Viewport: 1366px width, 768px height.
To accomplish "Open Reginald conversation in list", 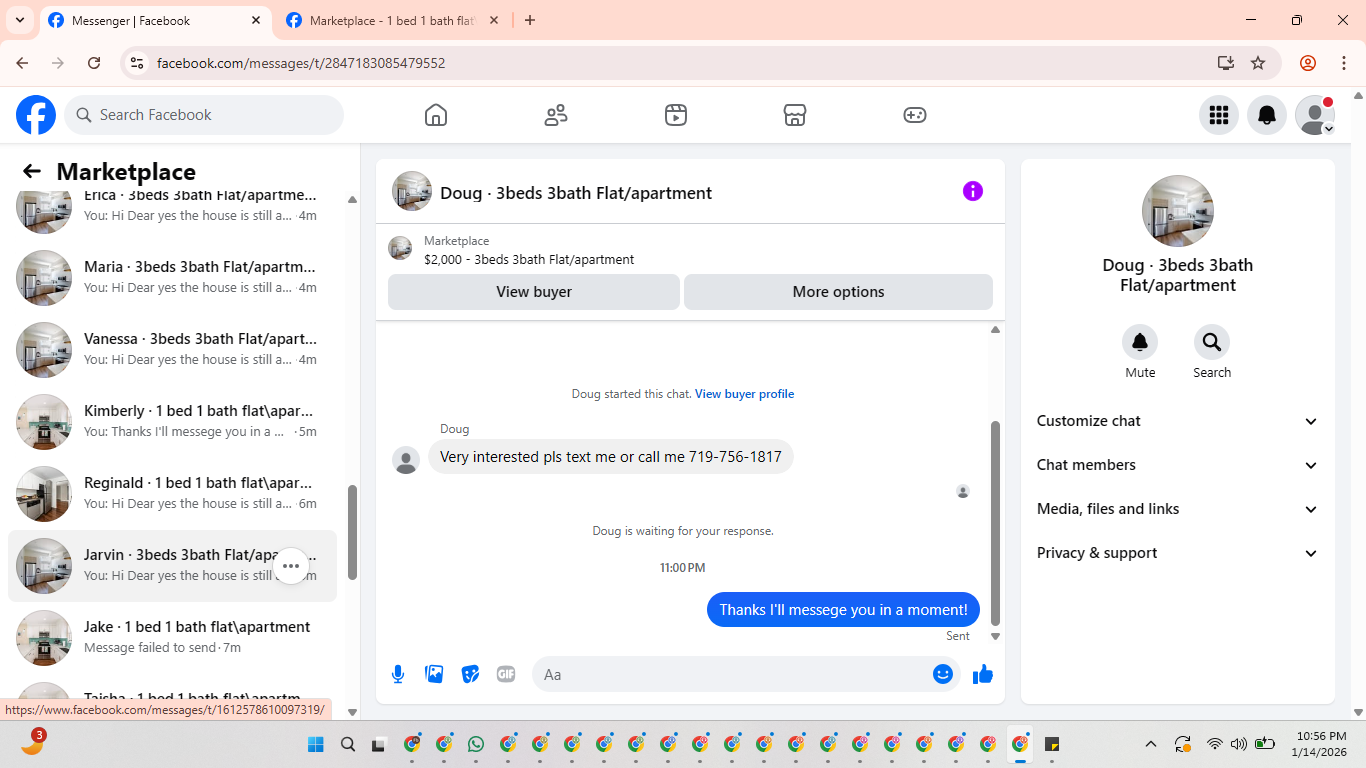I will pos(172,494).
